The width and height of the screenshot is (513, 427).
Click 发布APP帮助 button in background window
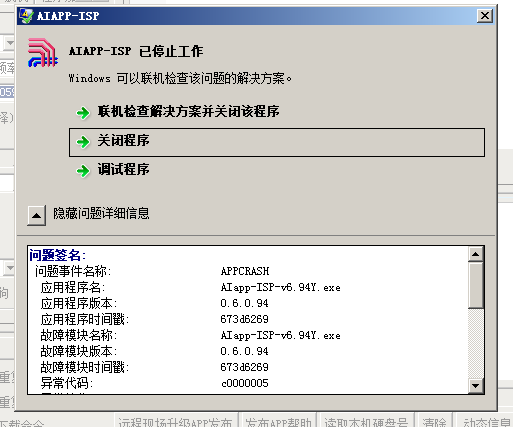[278, 421]
